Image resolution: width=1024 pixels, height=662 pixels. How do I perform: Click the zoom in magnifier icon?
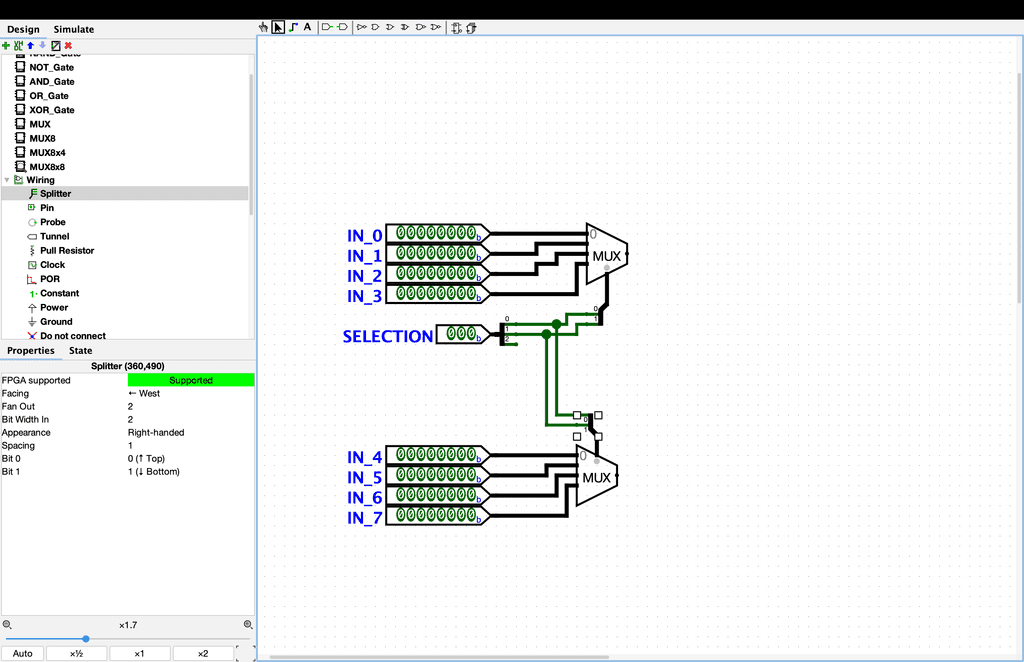[248, 625]
